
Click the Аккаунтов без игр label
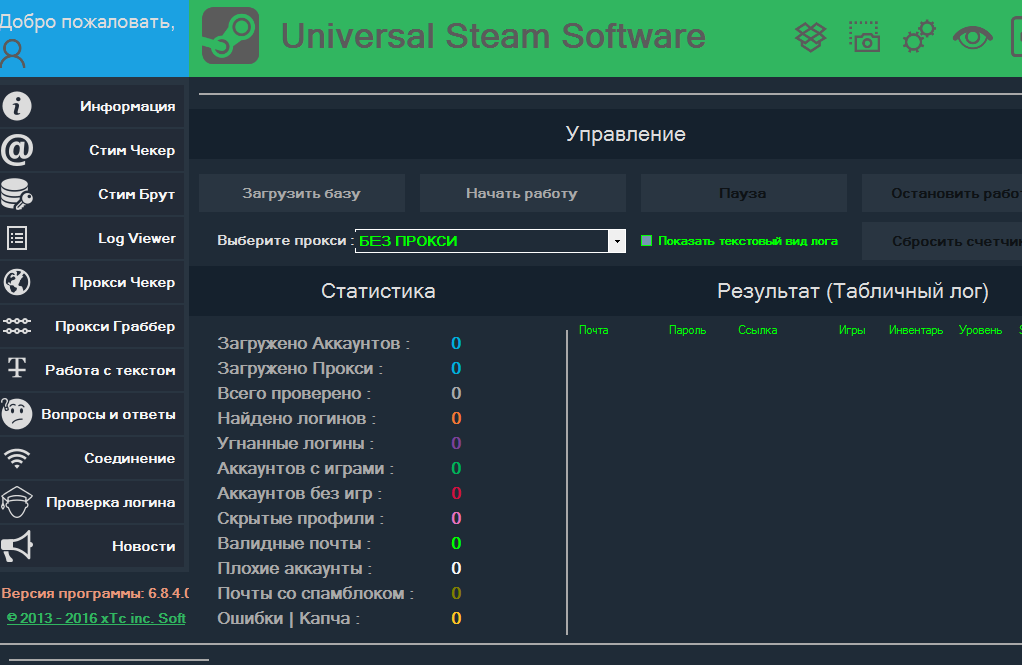point(299,493)
